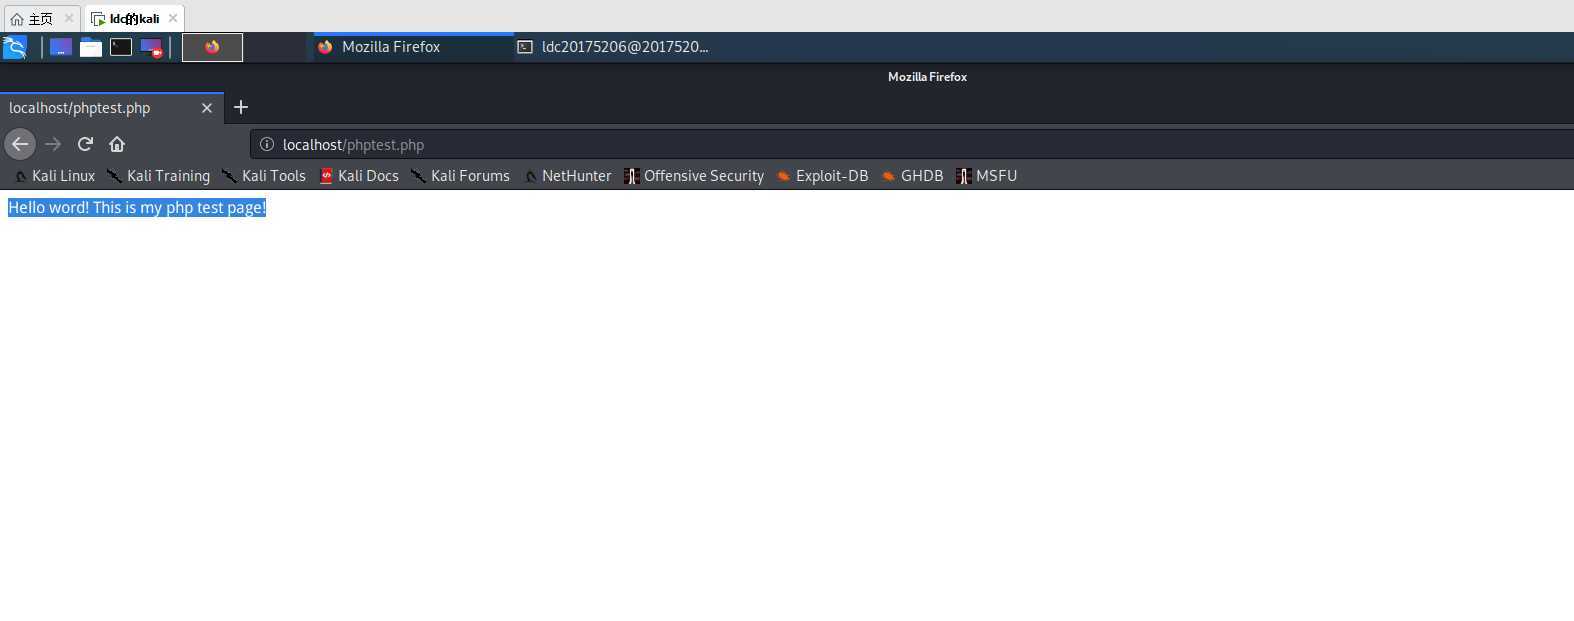Open the Offensive Security bookmark
Image resolution: width=1574 pixels, height=621 pixels.
(694, 176)
